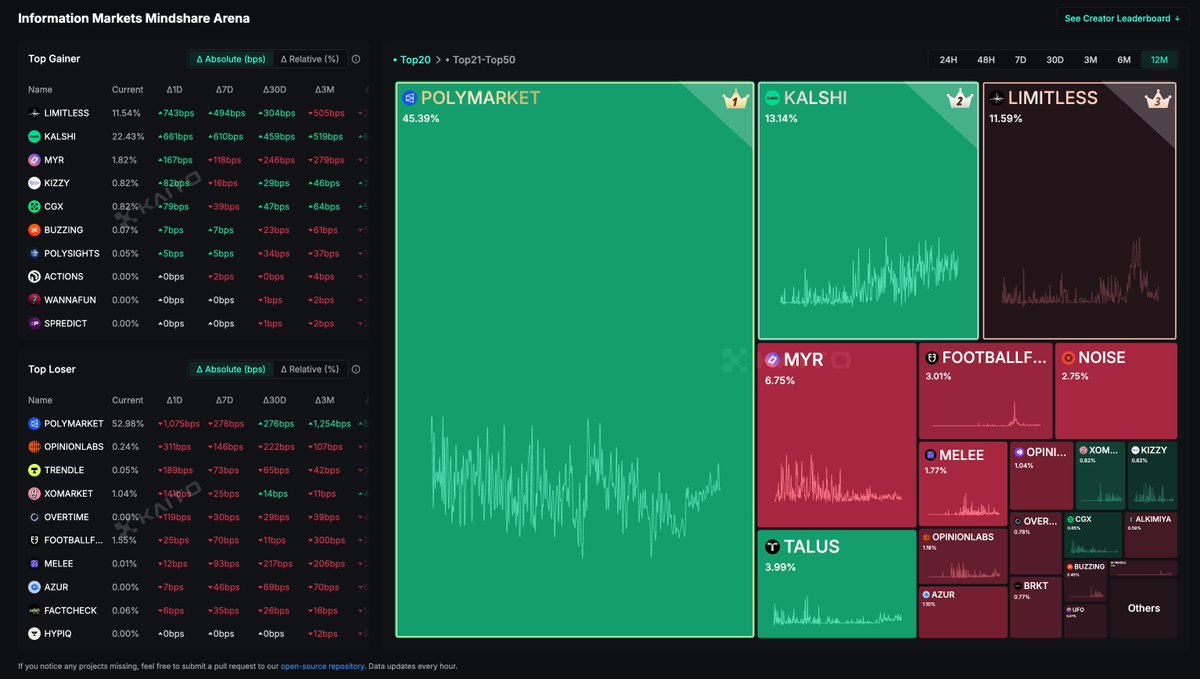Select the 12M timeframe

coord(1159,60)
